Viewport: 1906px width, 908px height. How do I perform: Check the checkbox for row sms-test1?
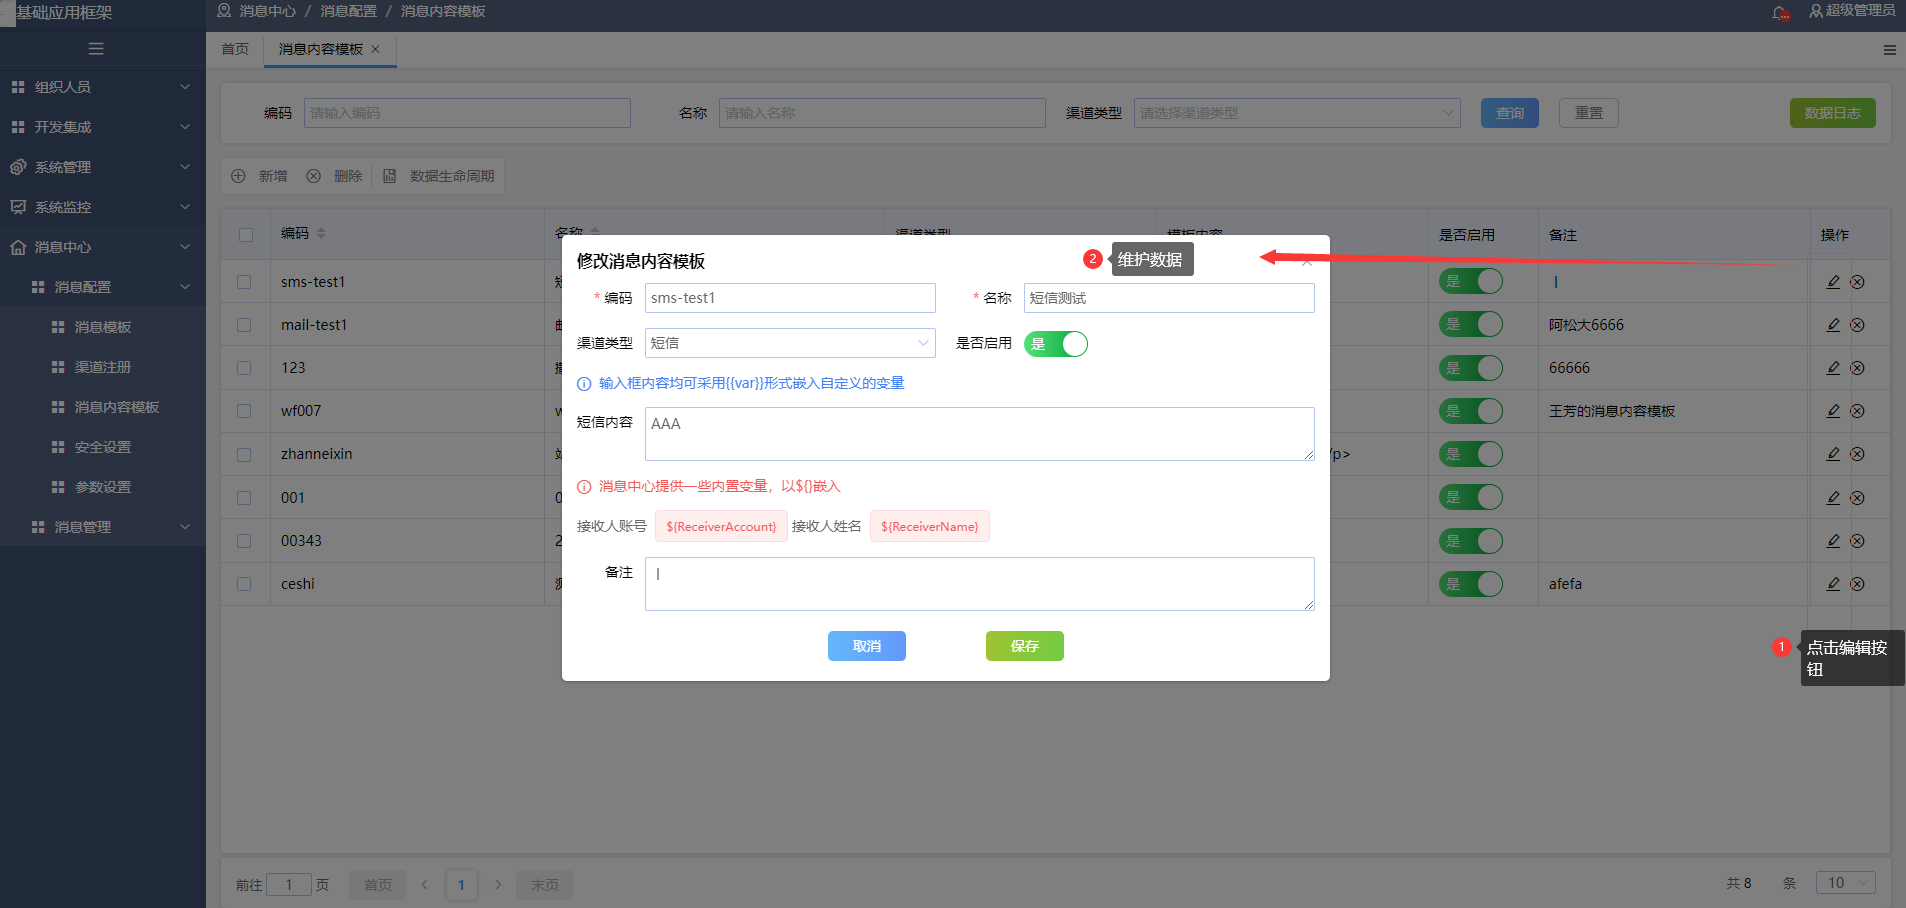pos(244,282)
